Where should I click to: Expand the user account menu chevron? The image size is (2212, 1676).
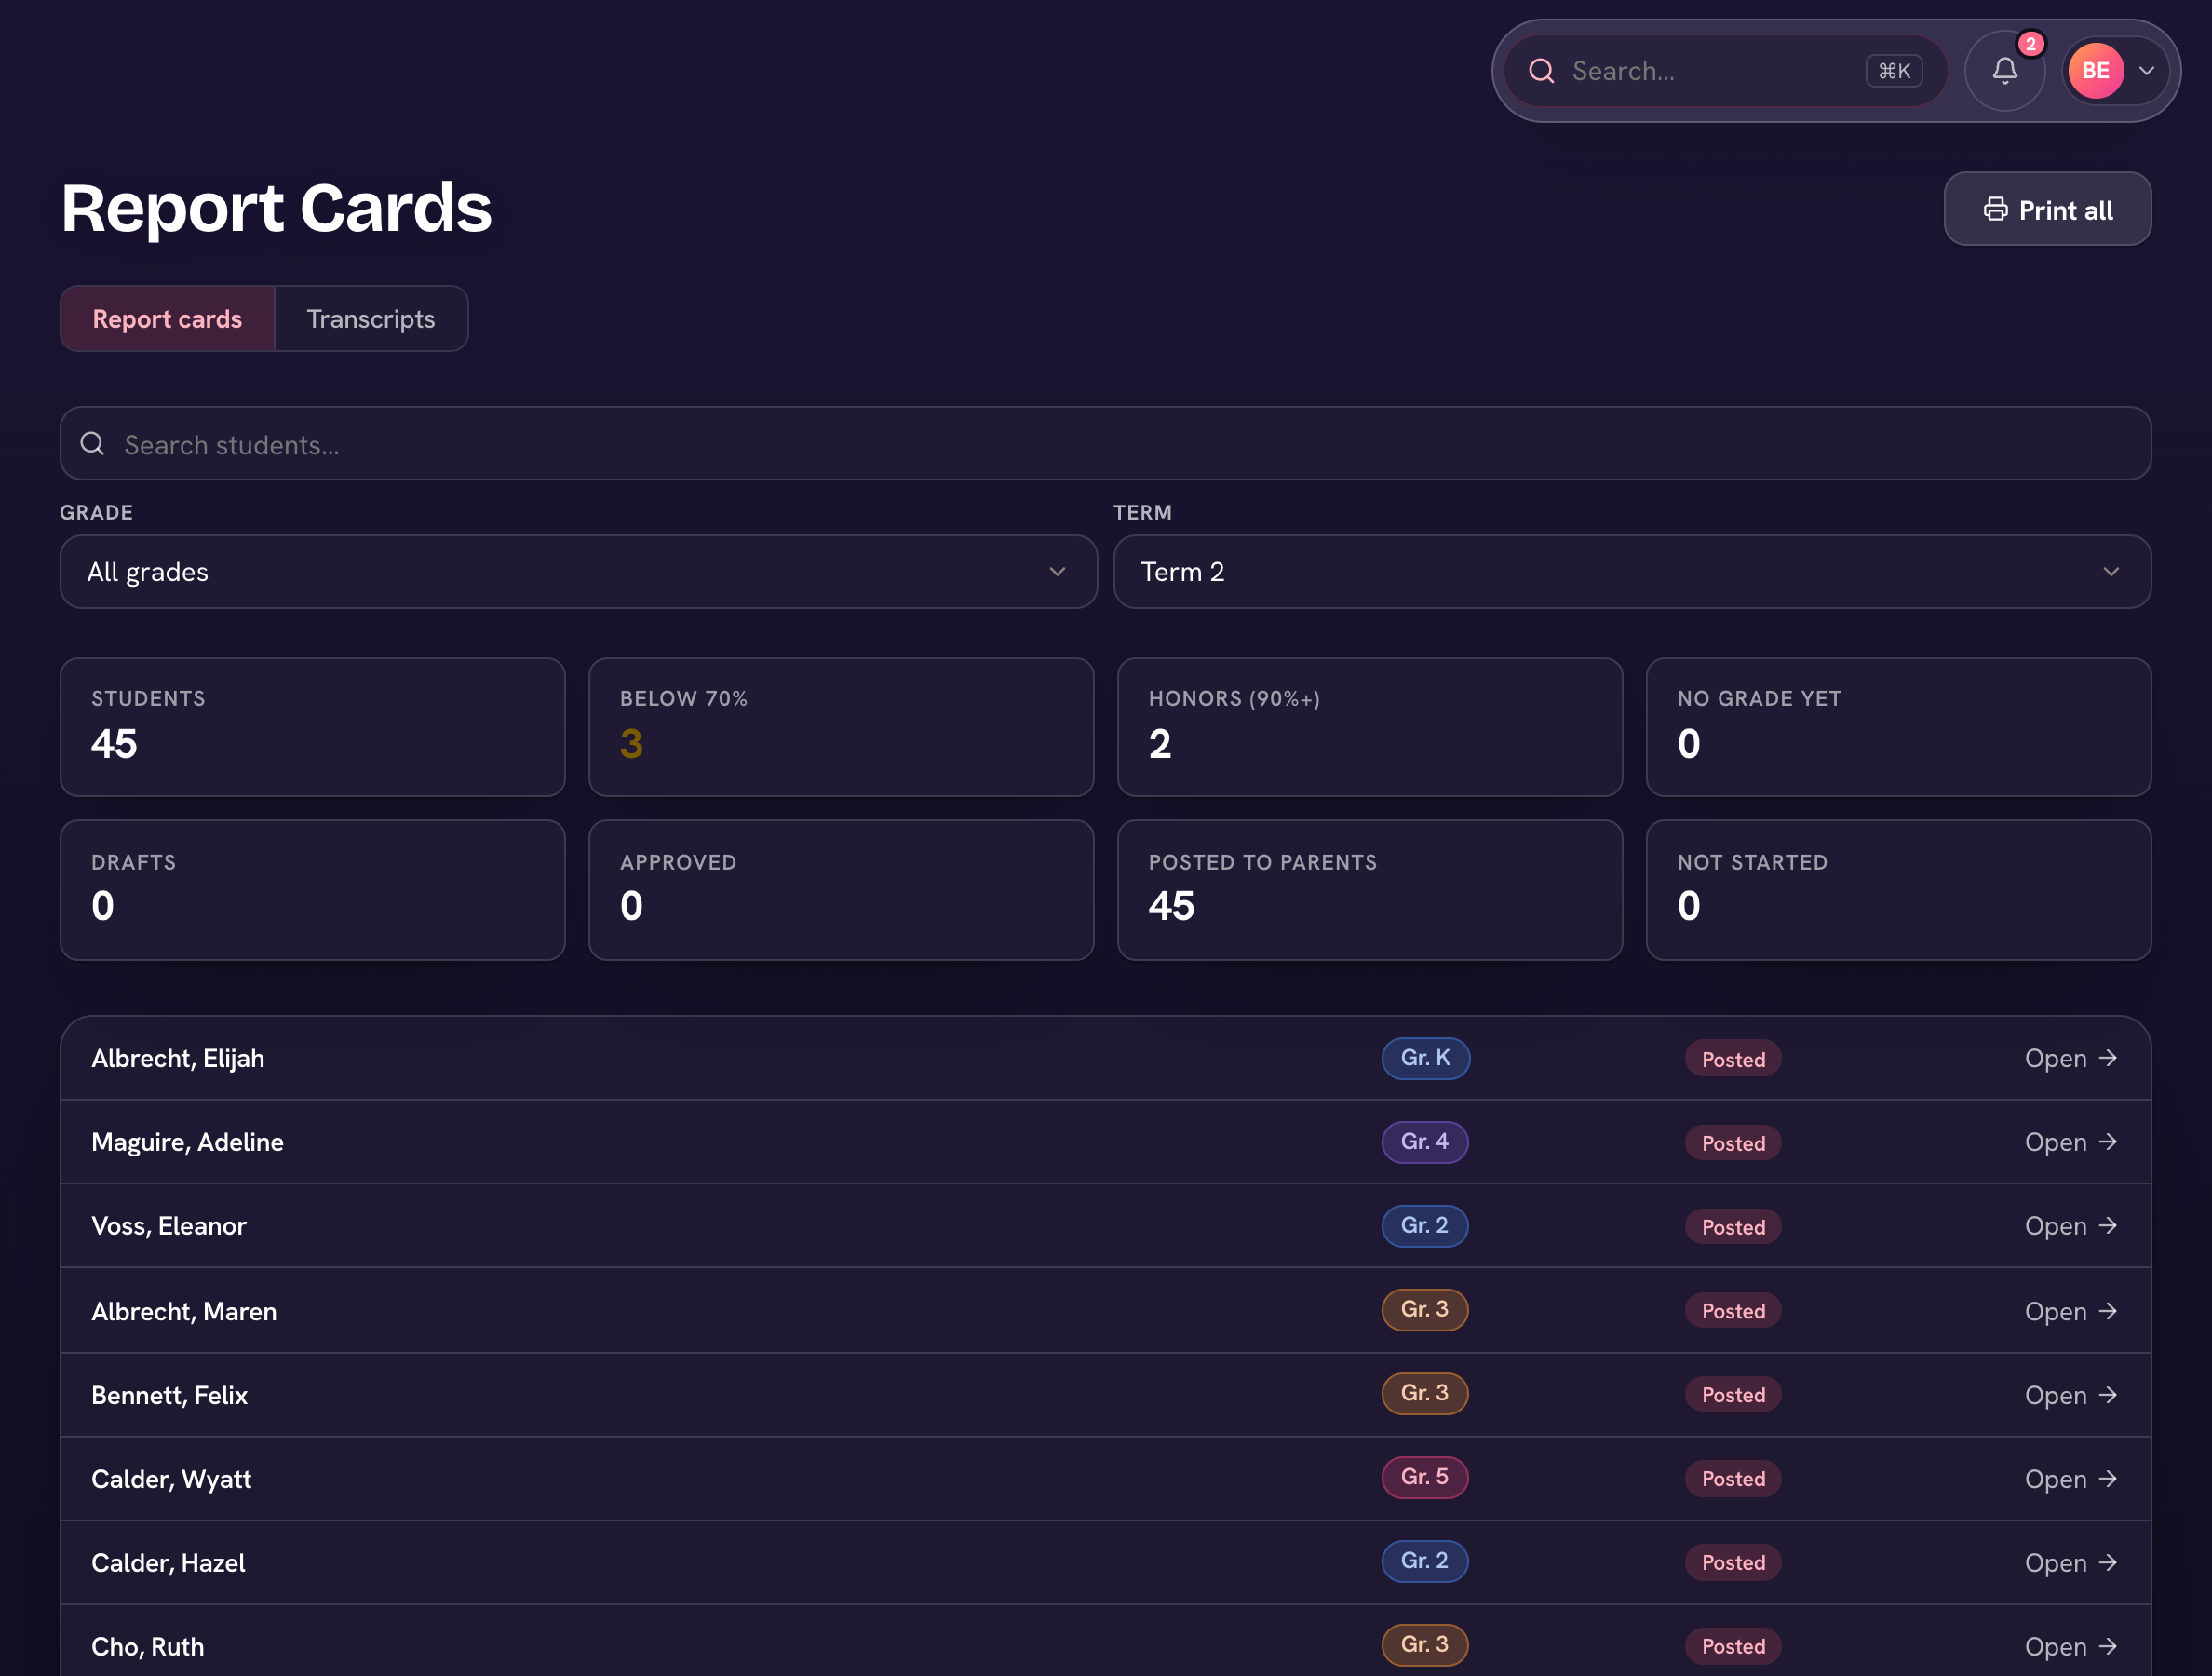point(2146,71)
